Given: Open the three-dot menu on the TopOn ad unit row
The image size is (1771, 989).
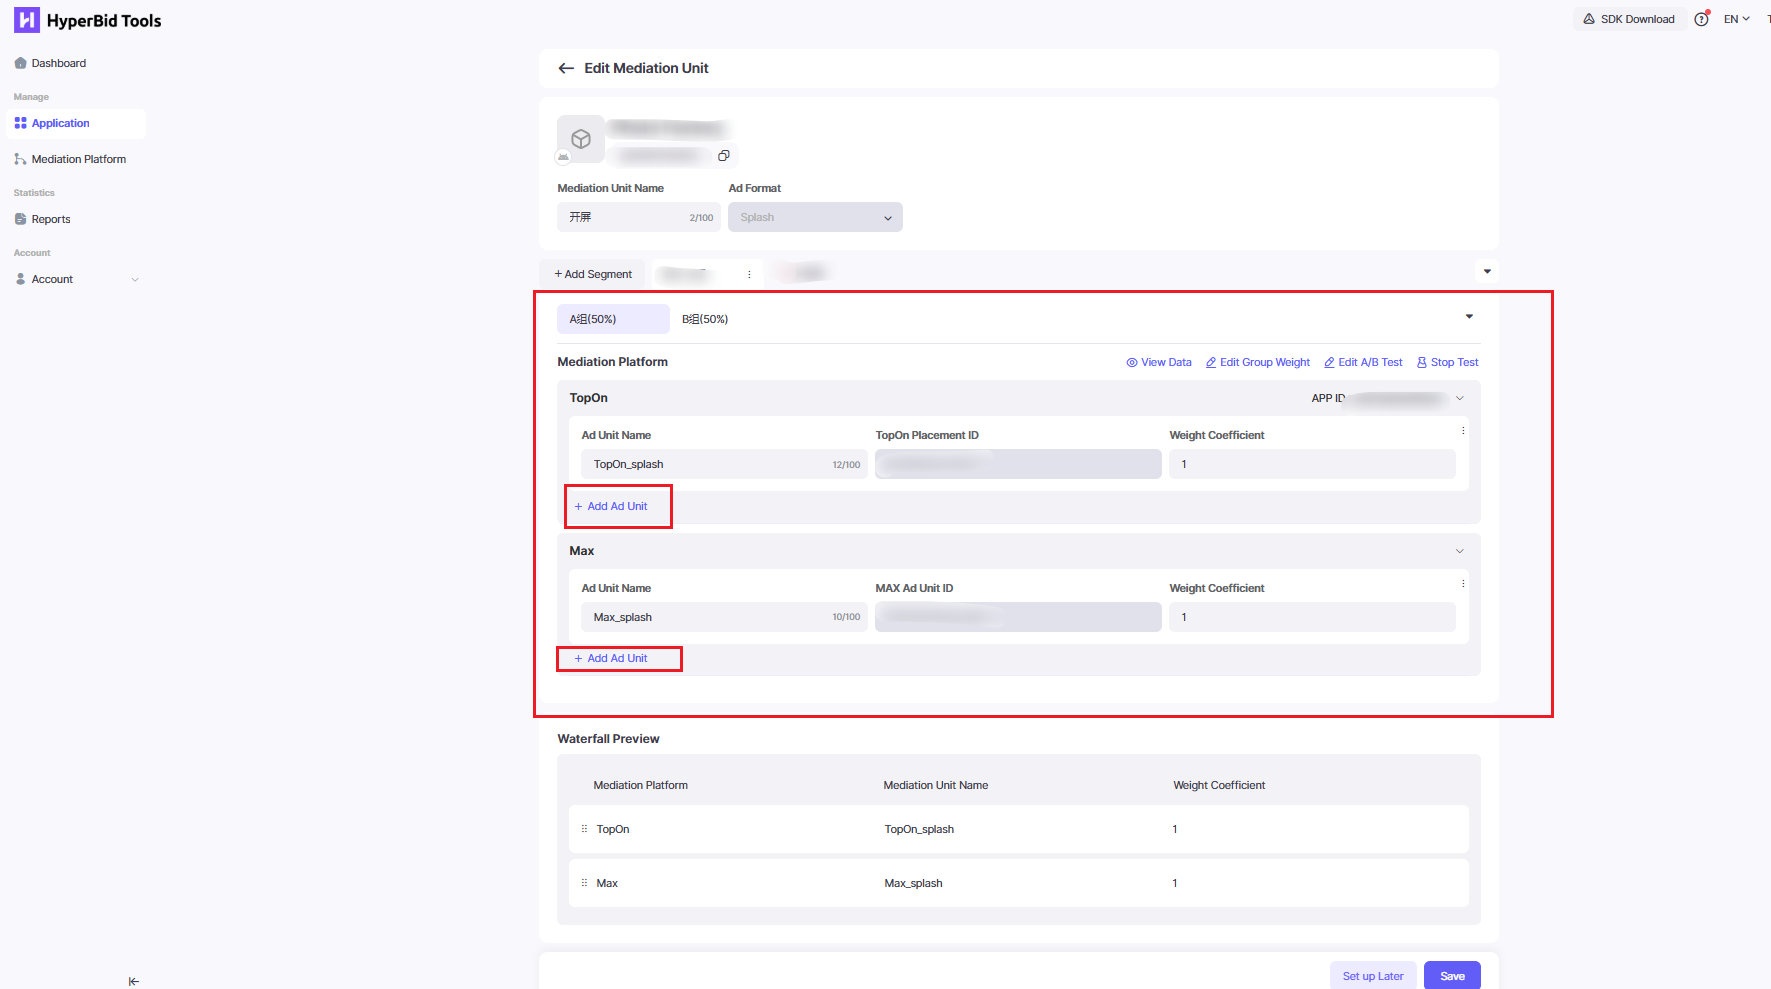Looking at the screenshot, I should (x=1463, y=430).
